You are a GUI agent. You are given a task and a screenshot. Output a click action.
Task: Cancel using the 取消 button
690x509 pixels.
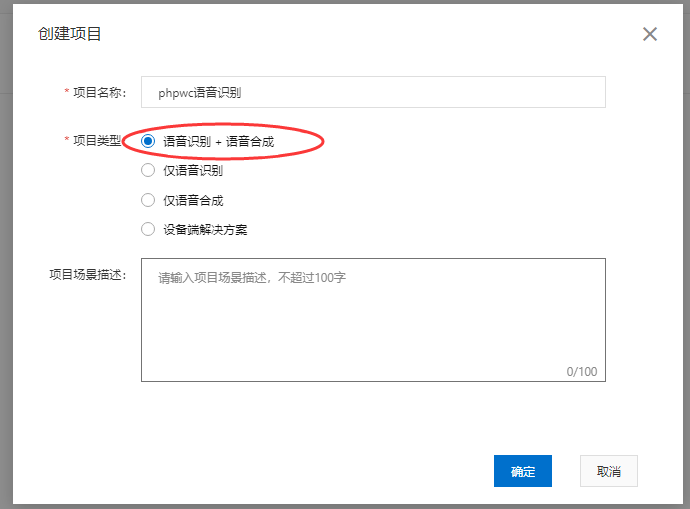609,471
